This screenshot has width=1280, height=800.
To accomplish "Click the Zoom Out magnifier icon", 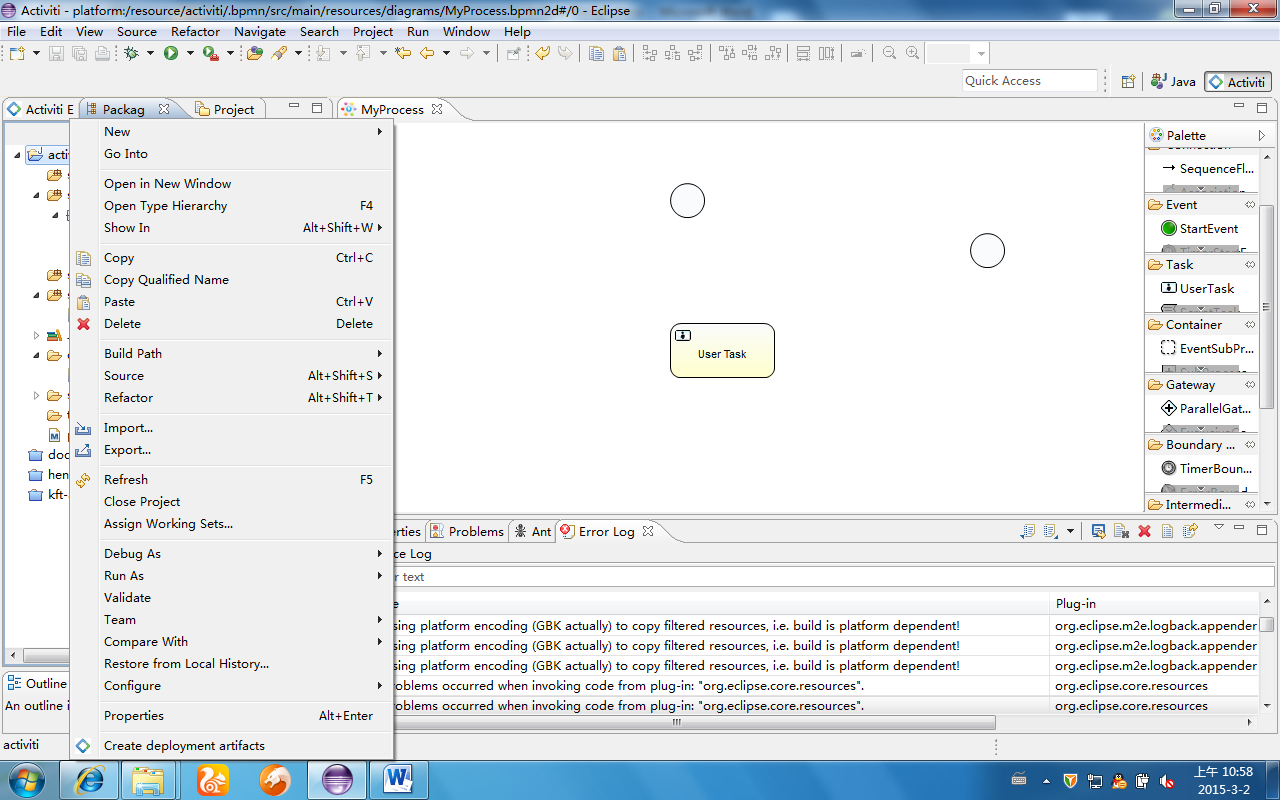I will (889, 53).
